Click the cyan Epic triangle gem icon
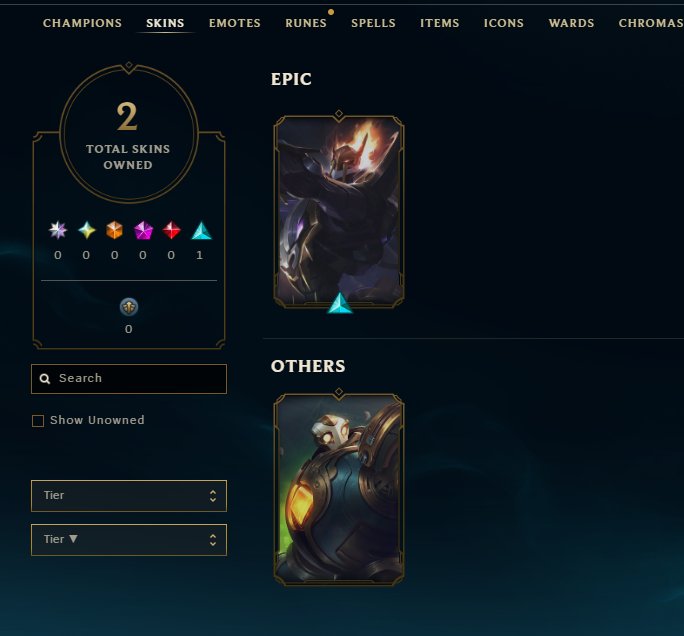The height and width of the screenshot is (636, 684). point(201,230)
